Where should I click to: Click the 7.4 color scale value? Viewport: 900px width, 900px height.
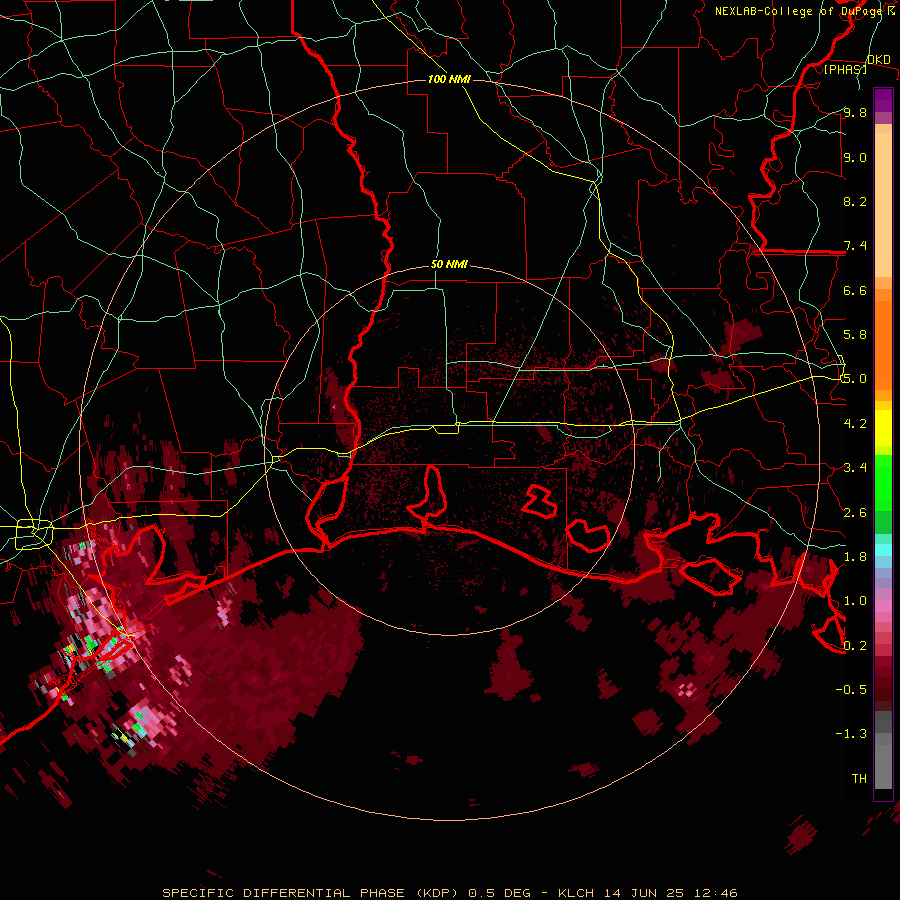click(x=855, y=246)
